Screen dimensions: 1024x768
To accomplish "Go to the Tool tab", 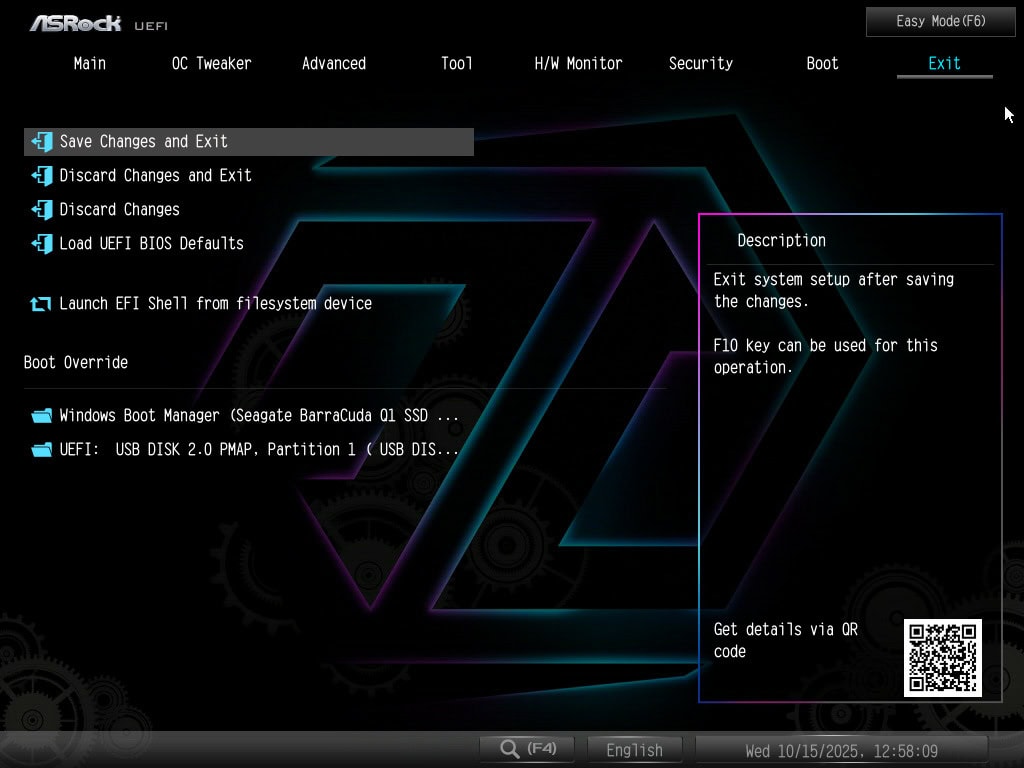I will [457, 63].
